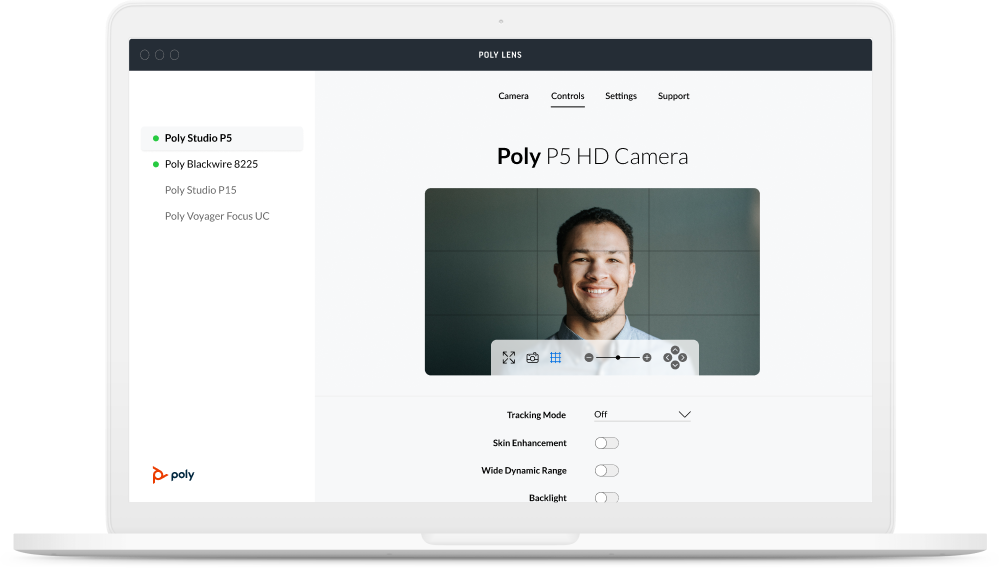Open the Support tab
1000x569 pixels.
coord(673,96)
